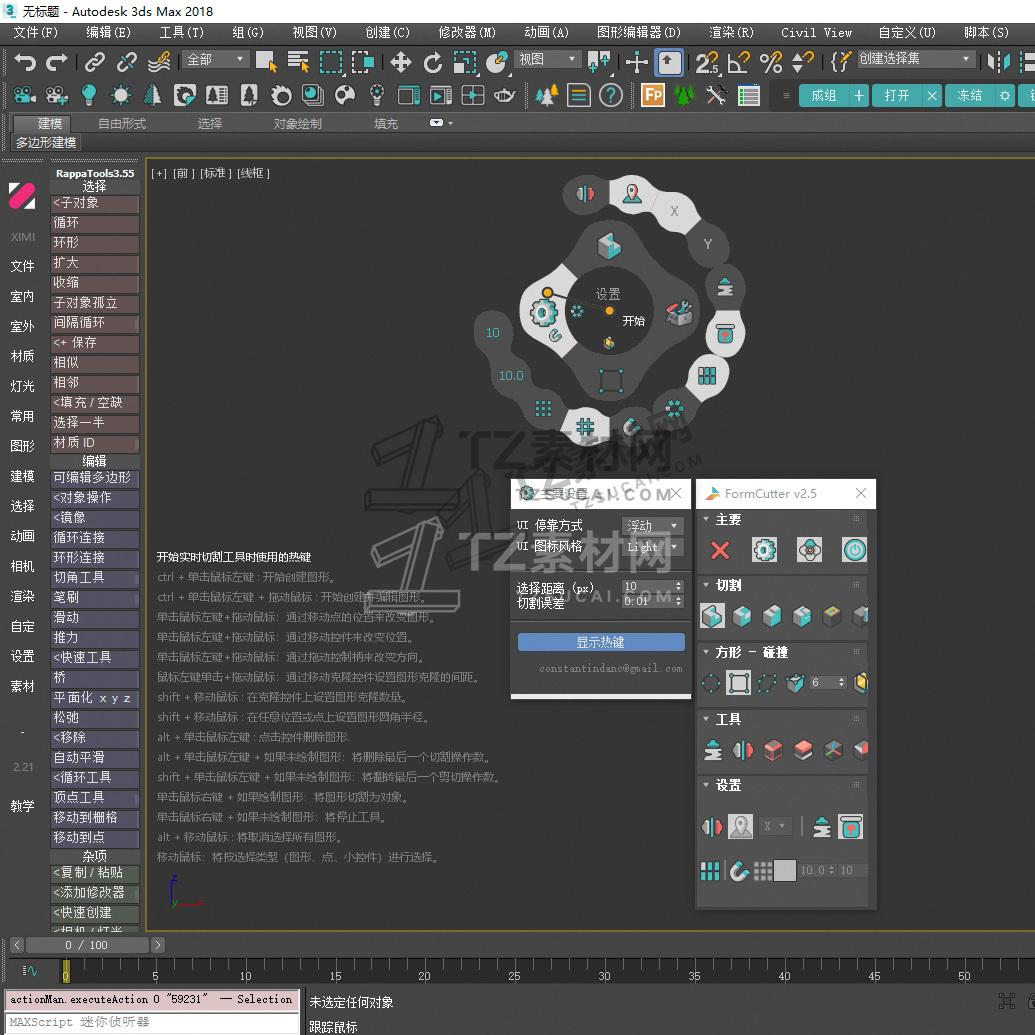Open the UI 停靠方式 dropdown showing 浮动
1035x1035 pixels.
652,526
